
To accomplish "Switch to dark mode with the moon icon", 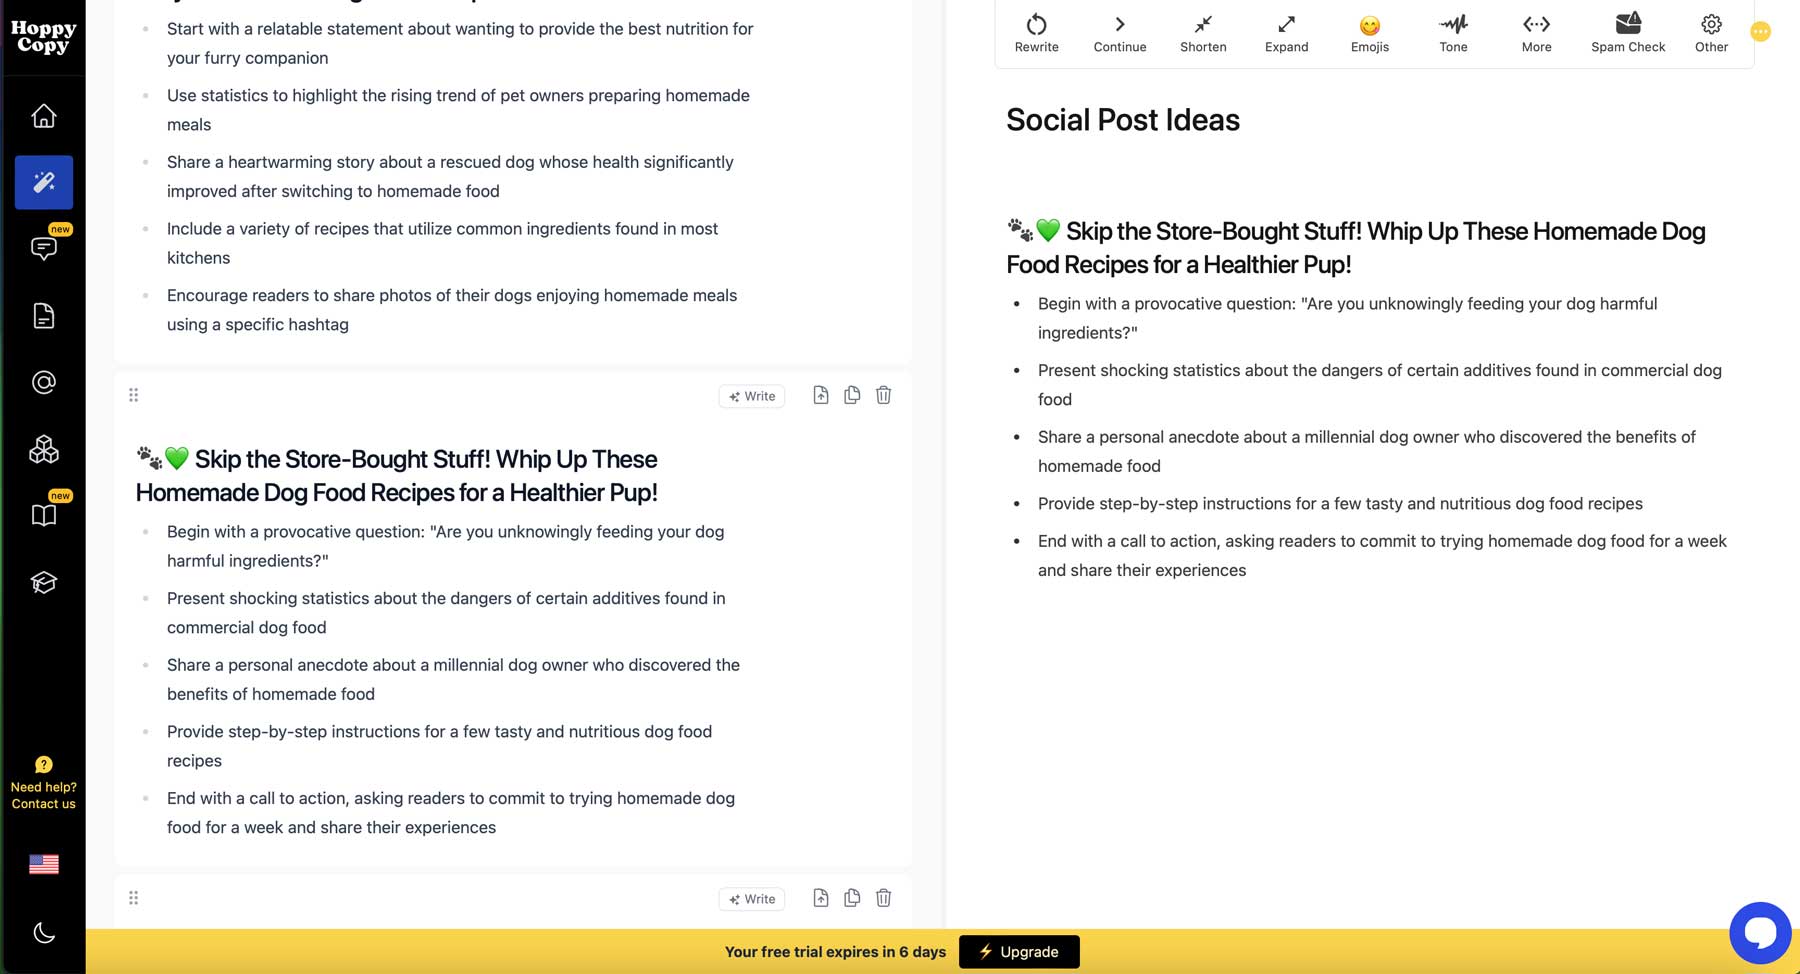I will 43,933.
